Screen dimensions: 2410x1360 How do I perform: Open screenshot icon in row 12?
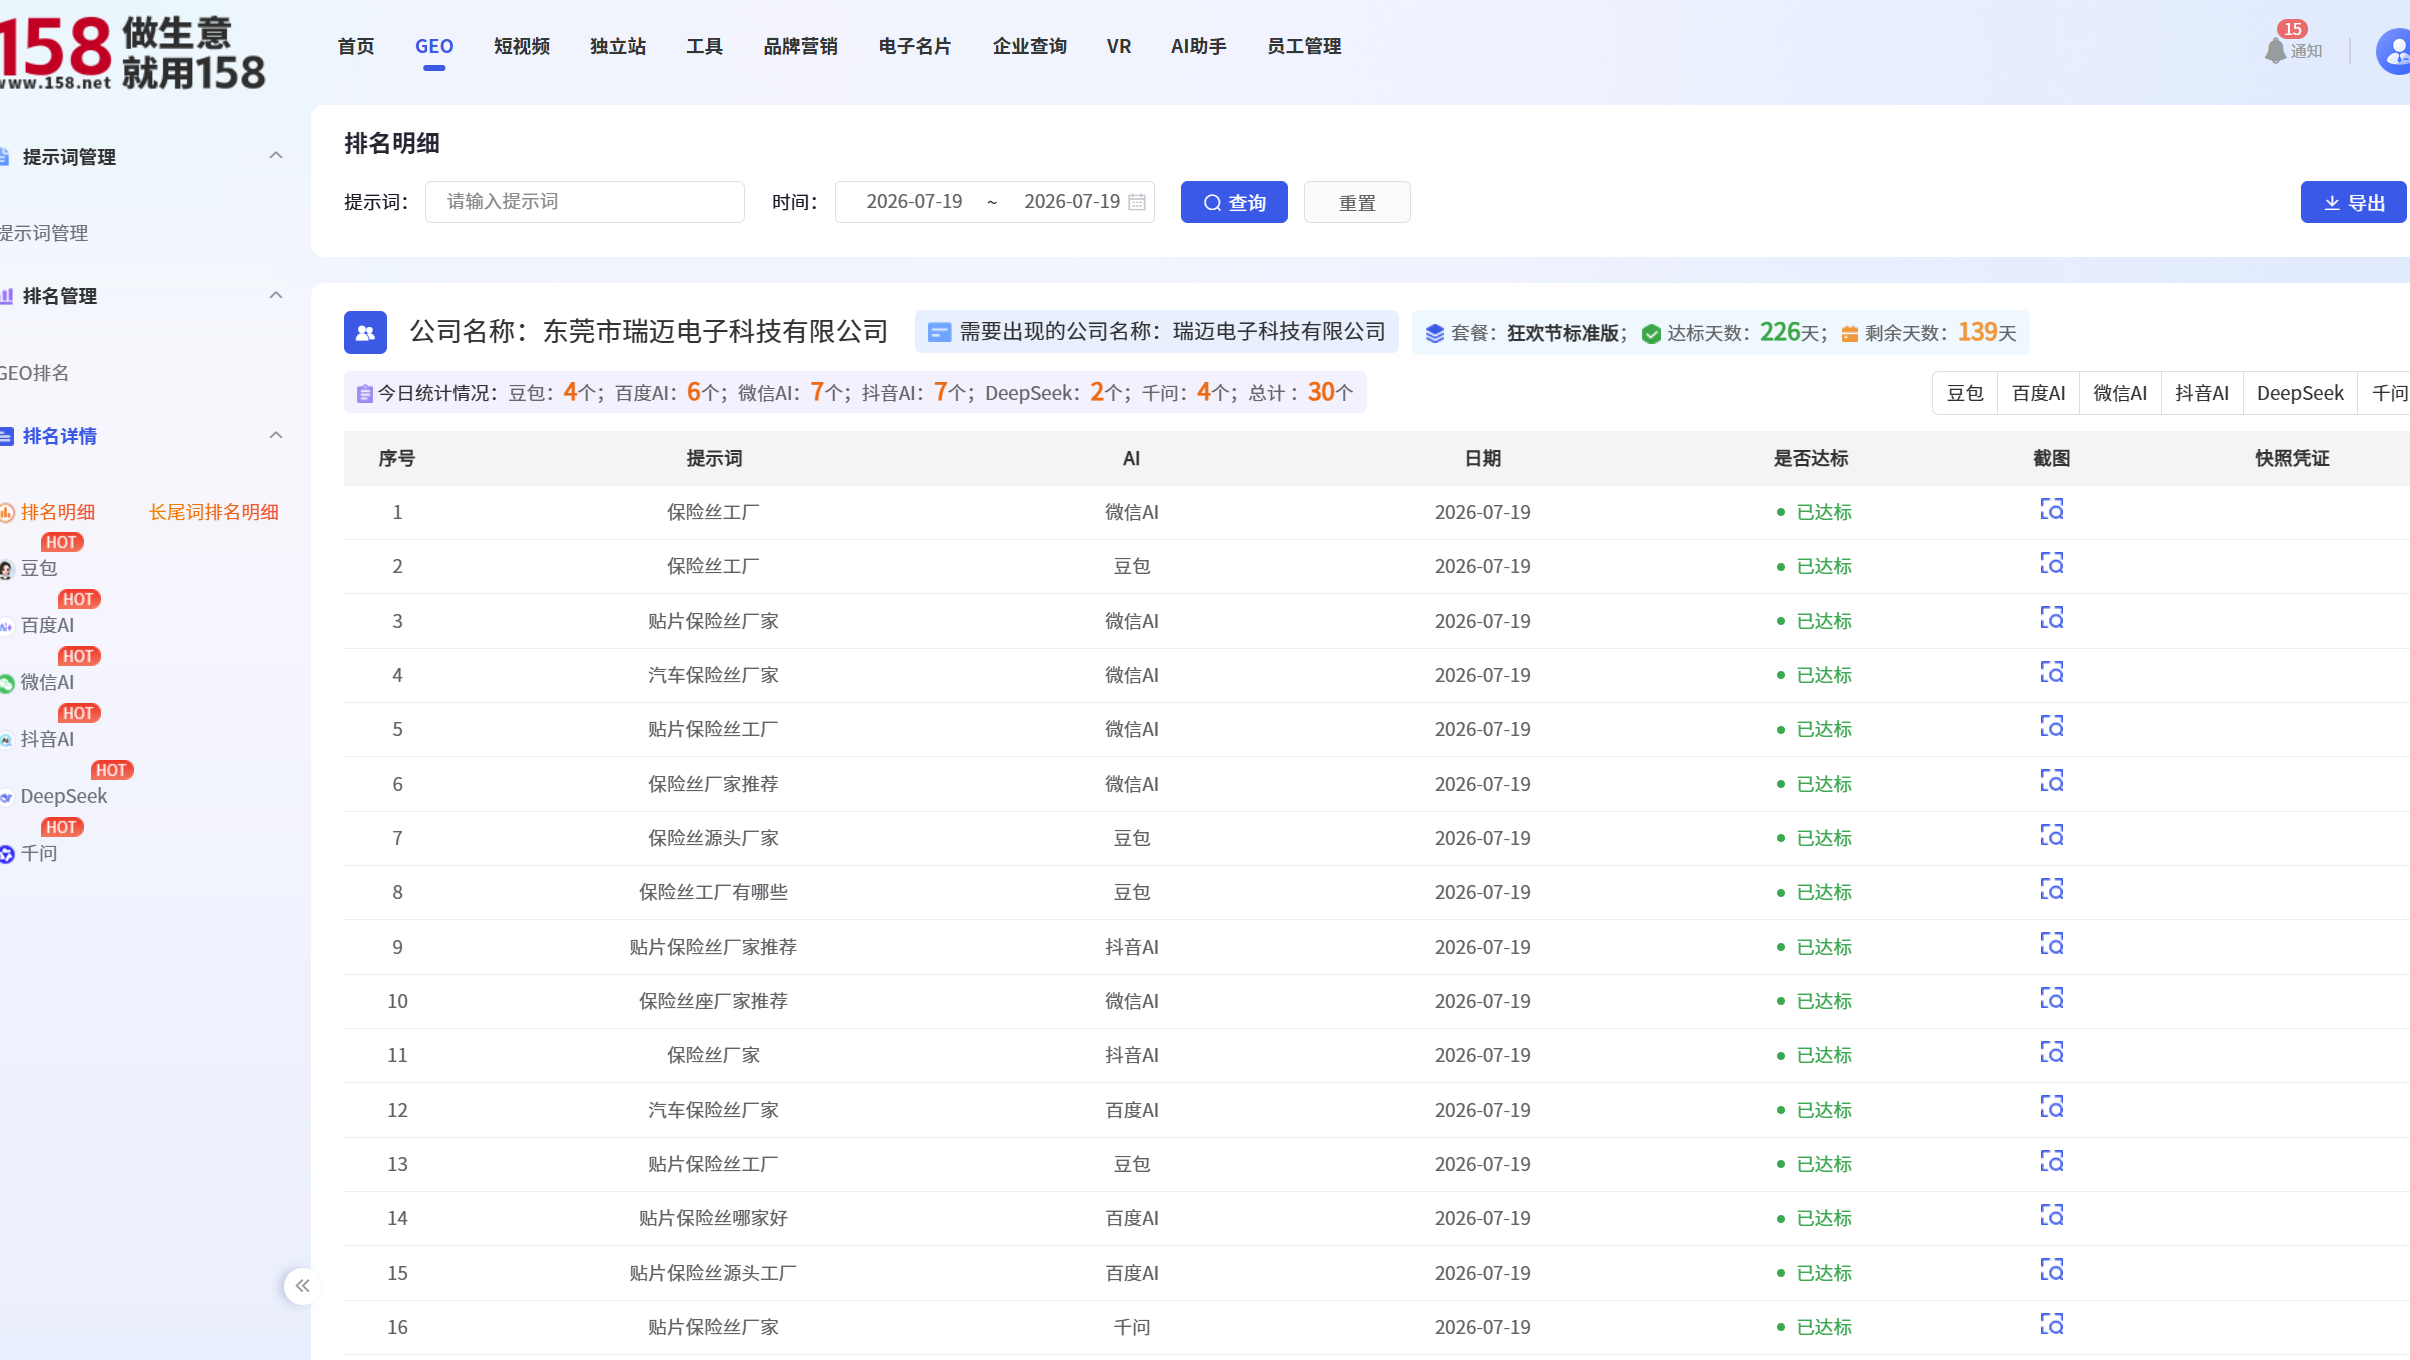[2051, 1108]
